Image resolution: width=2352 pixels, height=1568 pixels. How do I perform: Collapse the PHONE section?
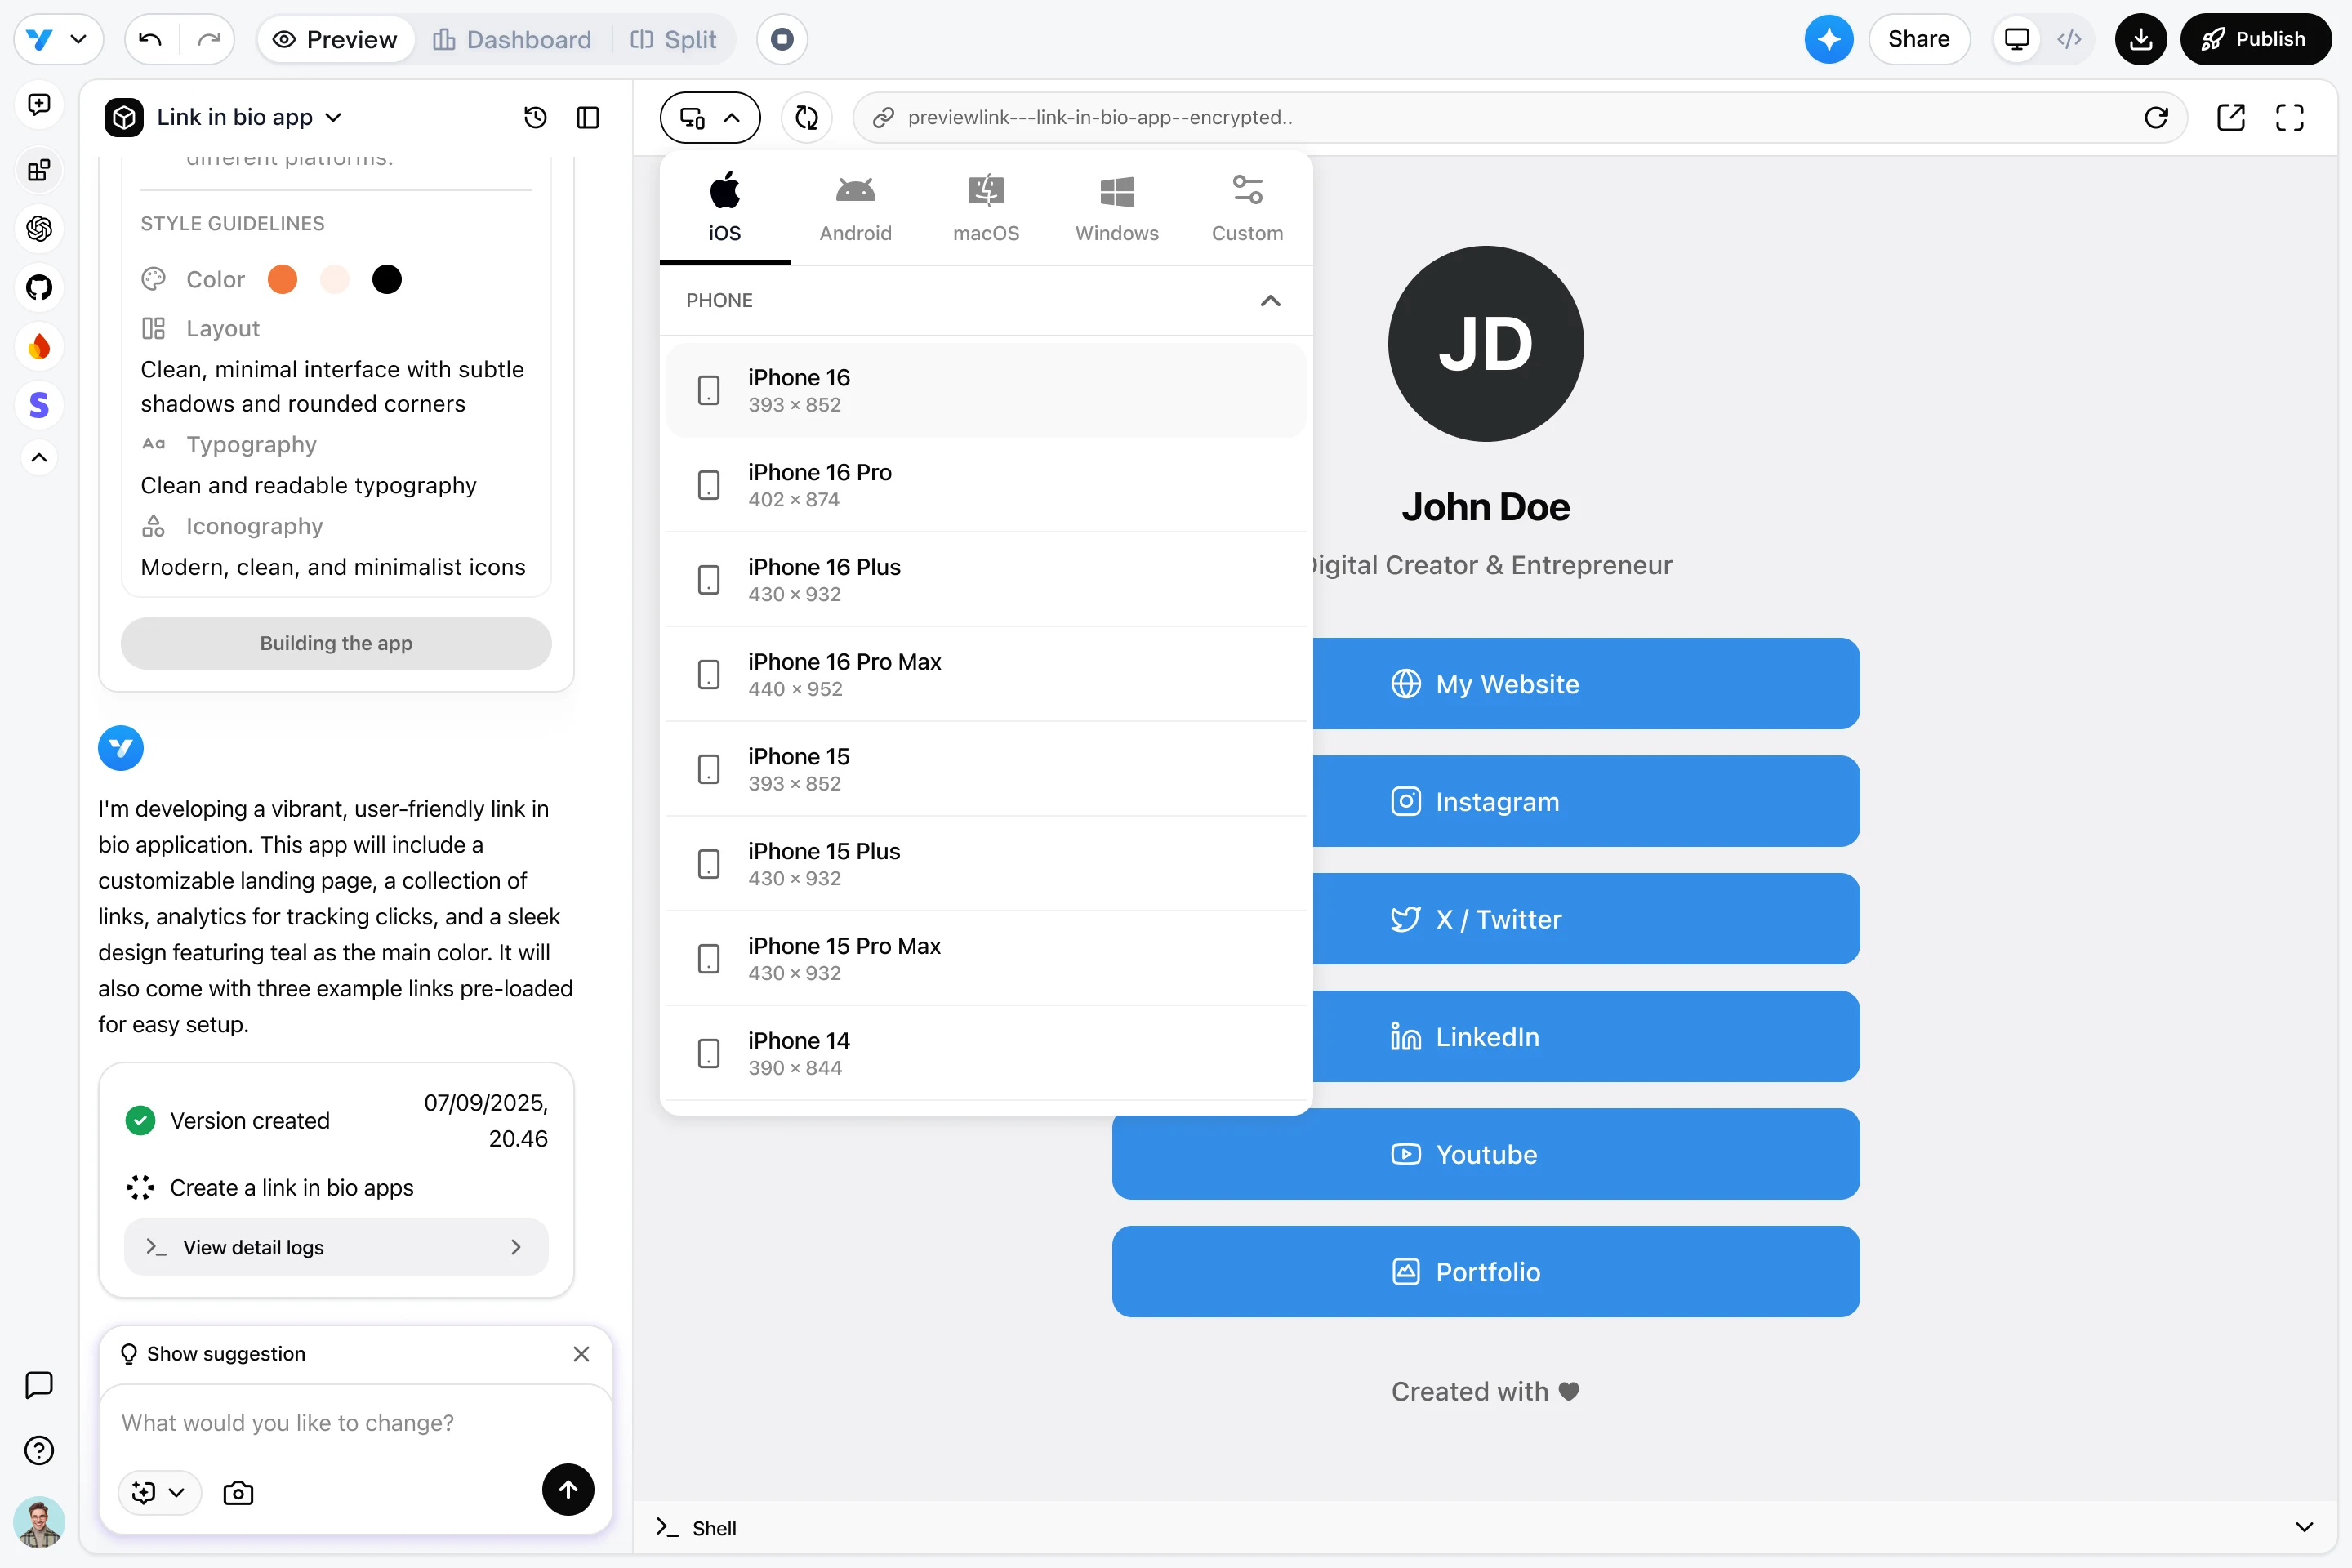[1270, 300]
